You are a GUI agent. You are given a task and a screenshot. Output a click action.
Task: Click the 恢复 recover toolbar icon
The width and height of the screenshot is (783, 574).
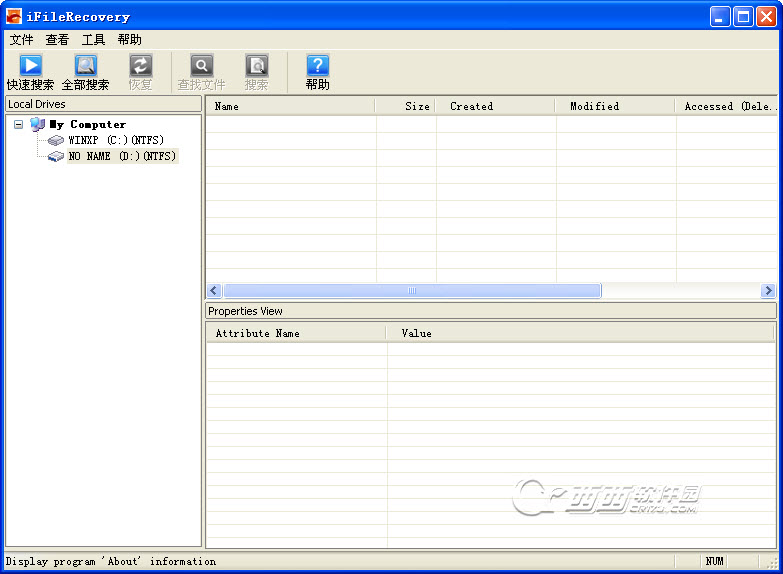point(141,67)
